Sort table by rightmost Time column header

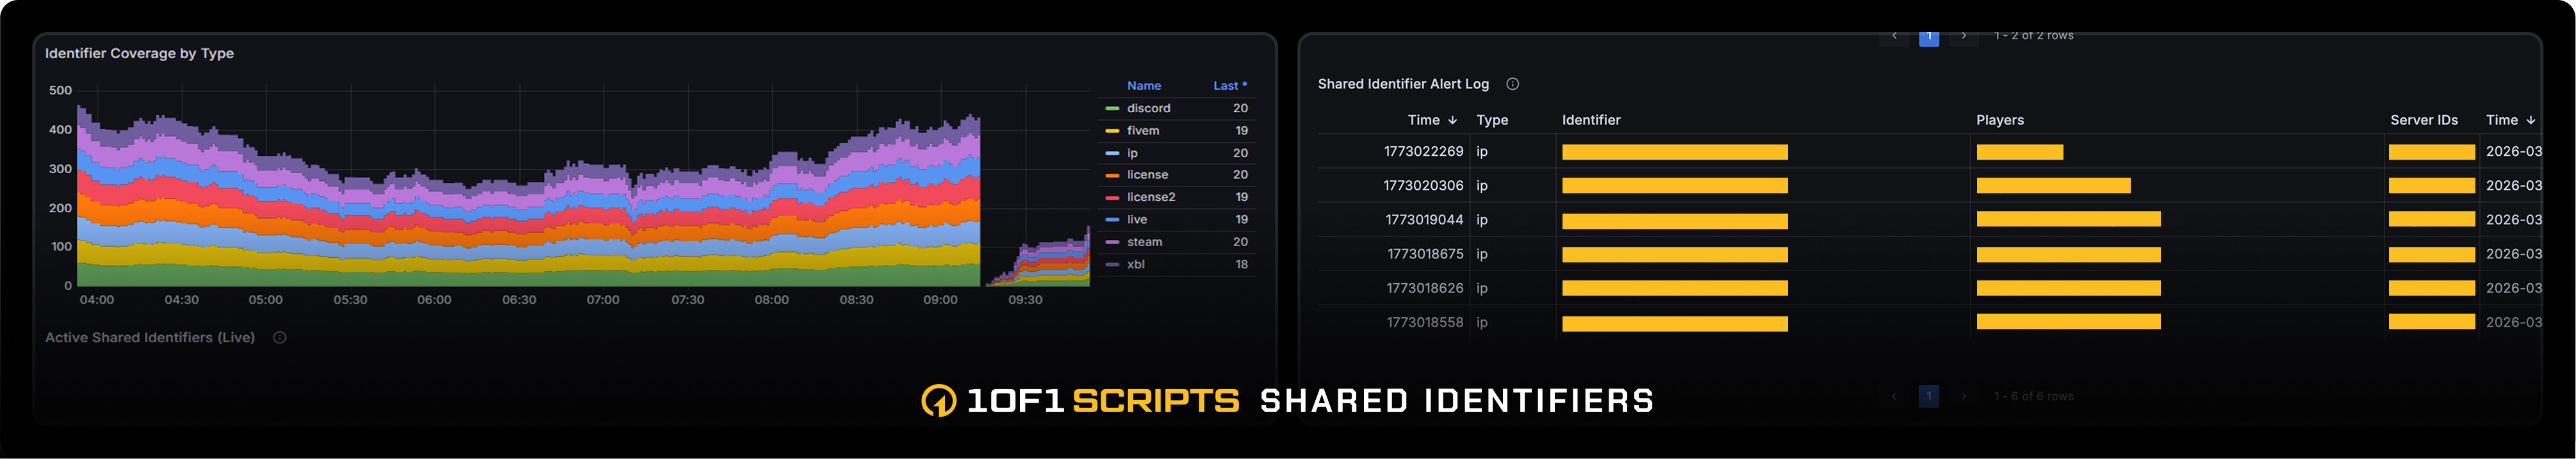coord(2509,120)
